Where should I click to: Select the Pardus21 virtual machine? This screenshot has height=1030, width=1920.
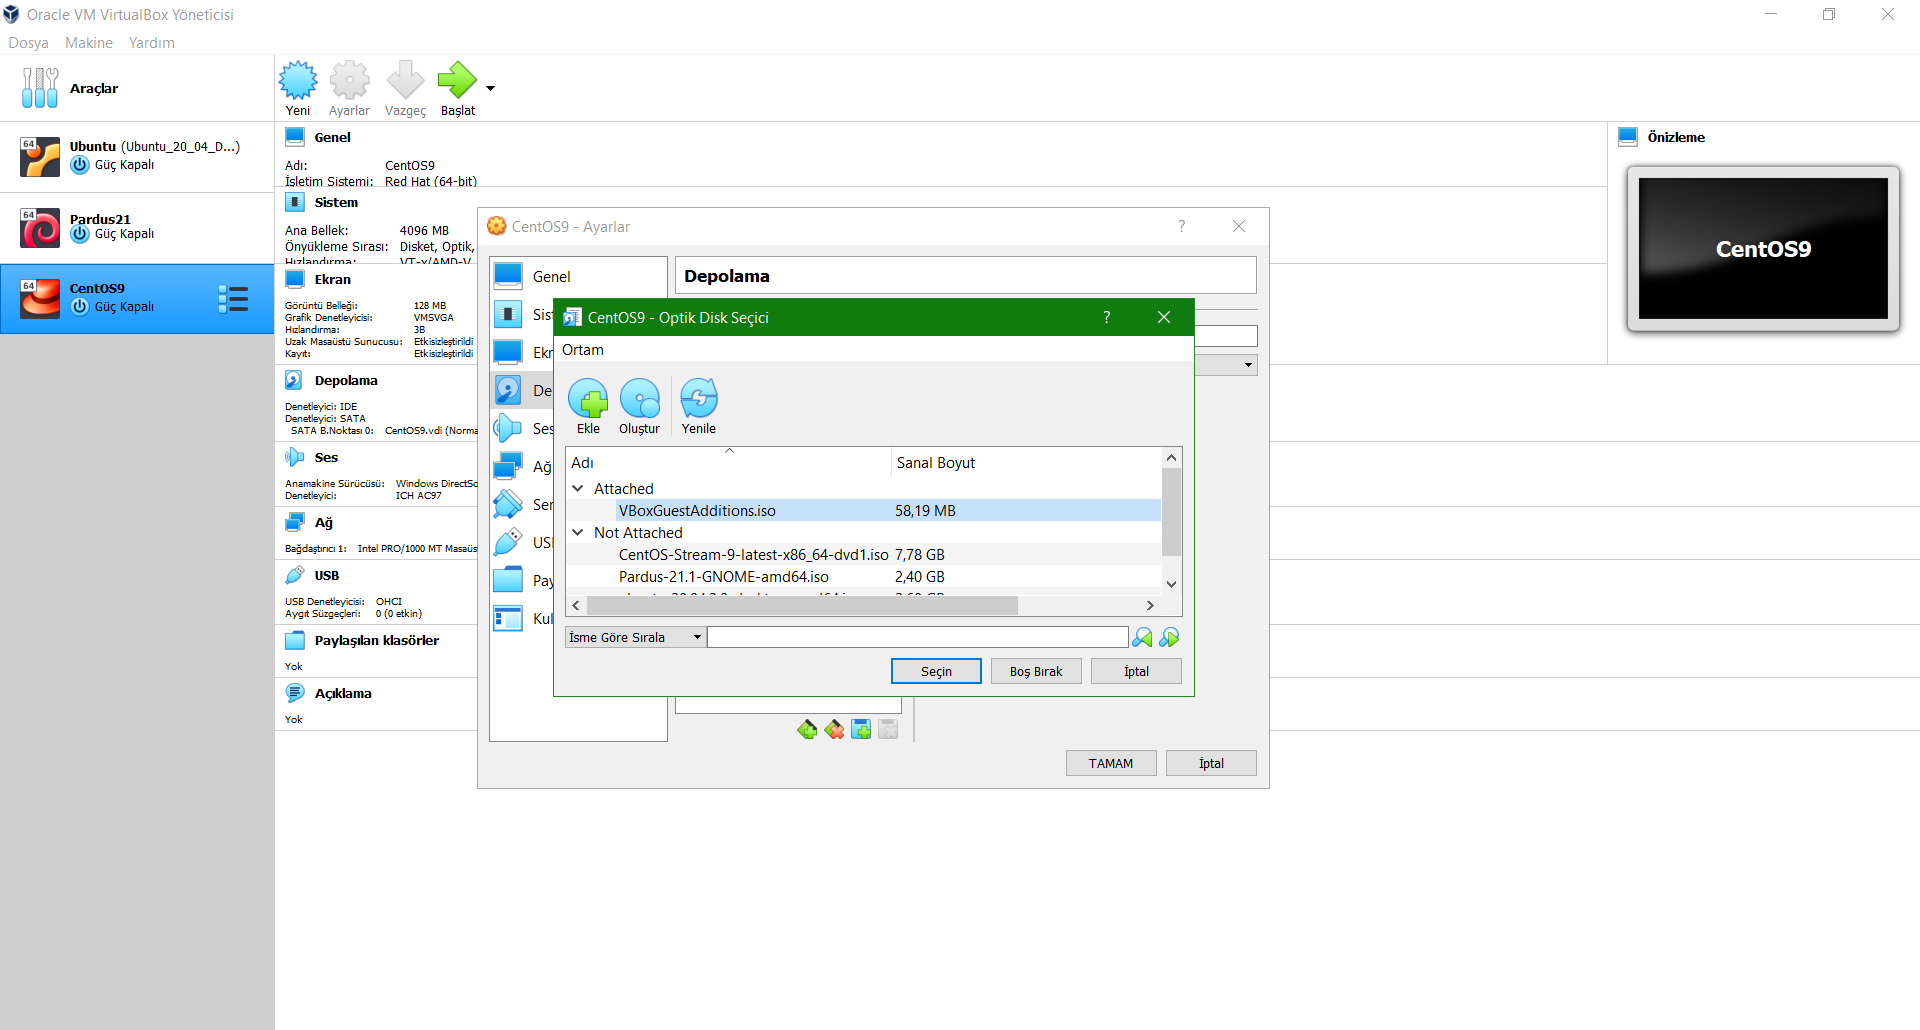tap(137, 227)
